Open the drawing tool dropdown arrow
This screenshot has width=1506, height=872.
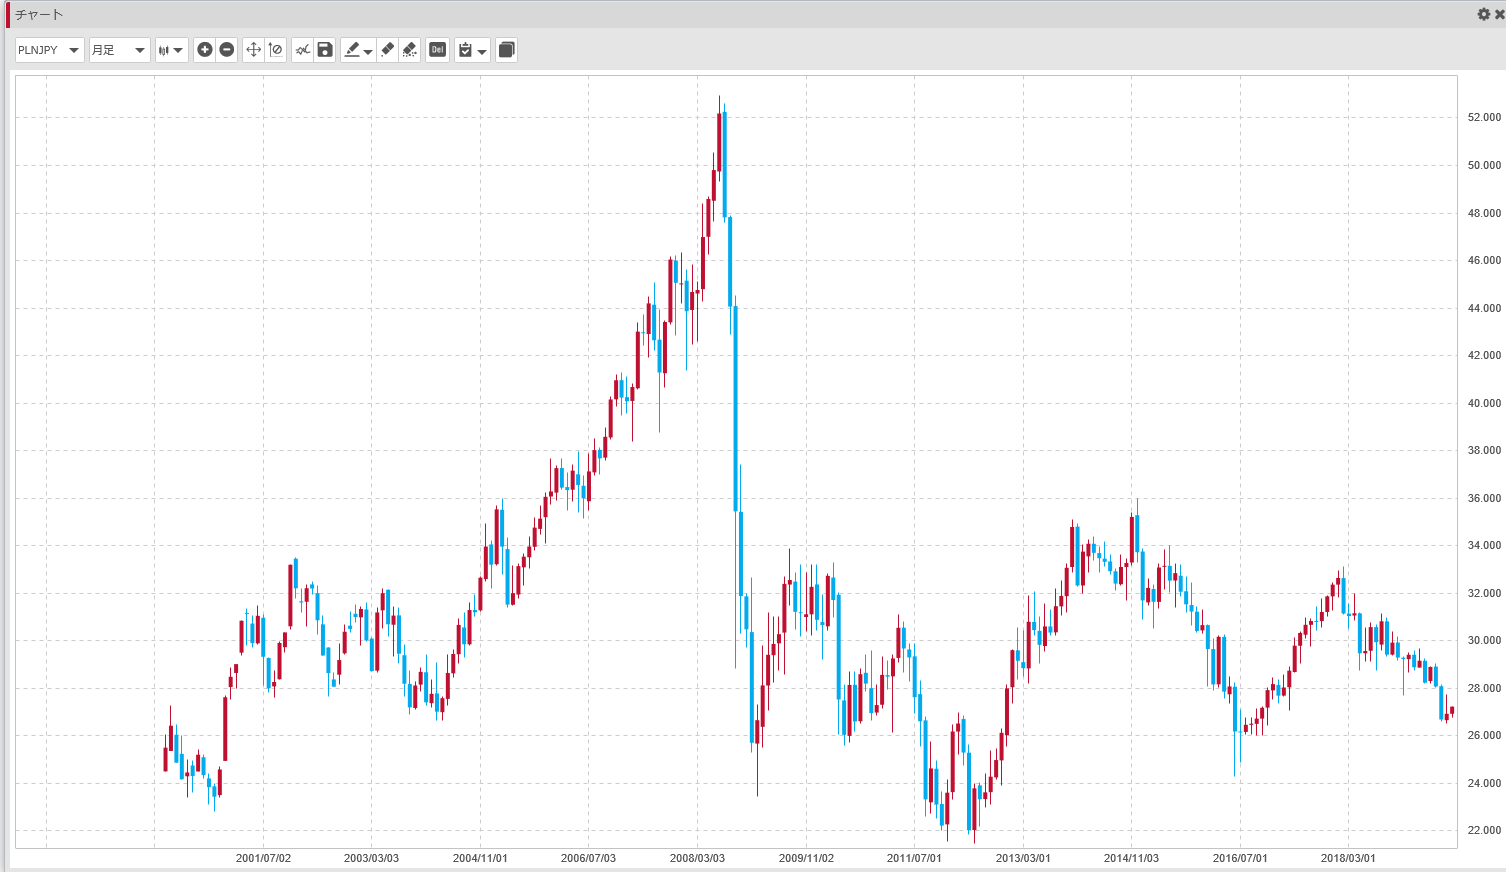tap(368, 51)
